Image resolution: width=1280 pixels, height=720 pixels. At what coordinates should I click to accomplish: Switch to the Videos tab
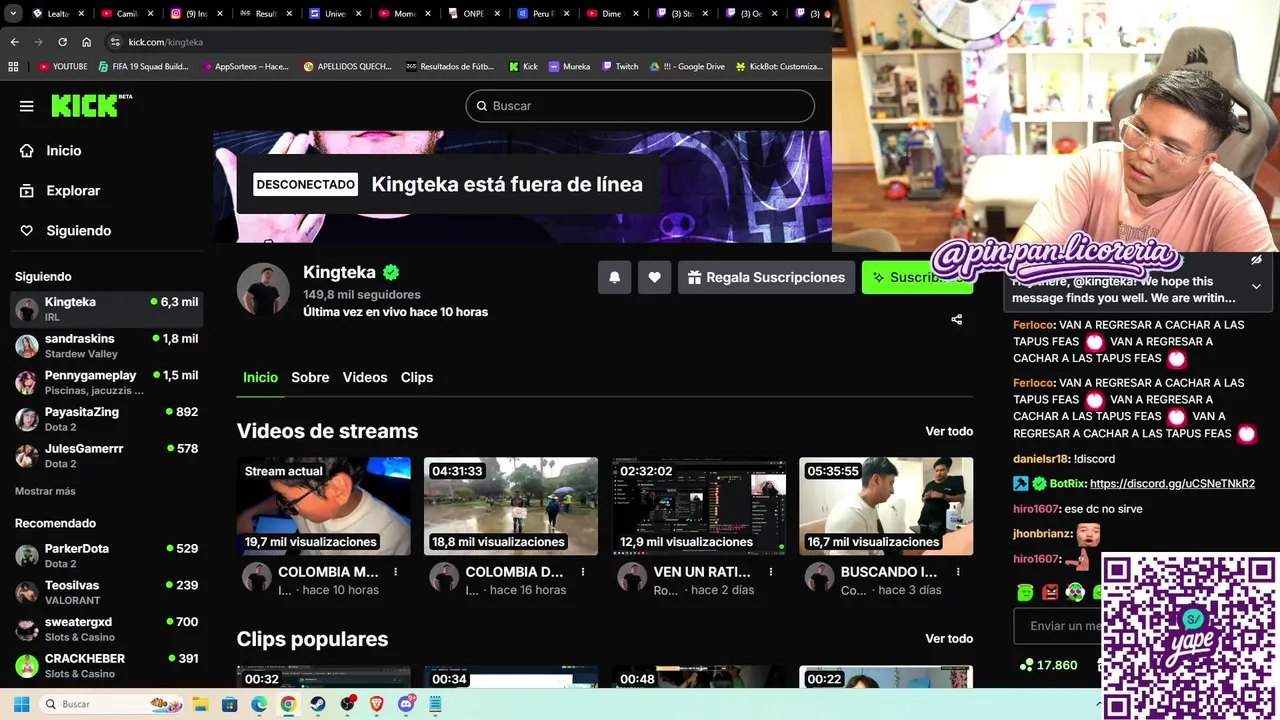pyautogui.click(x=365, y=377)
